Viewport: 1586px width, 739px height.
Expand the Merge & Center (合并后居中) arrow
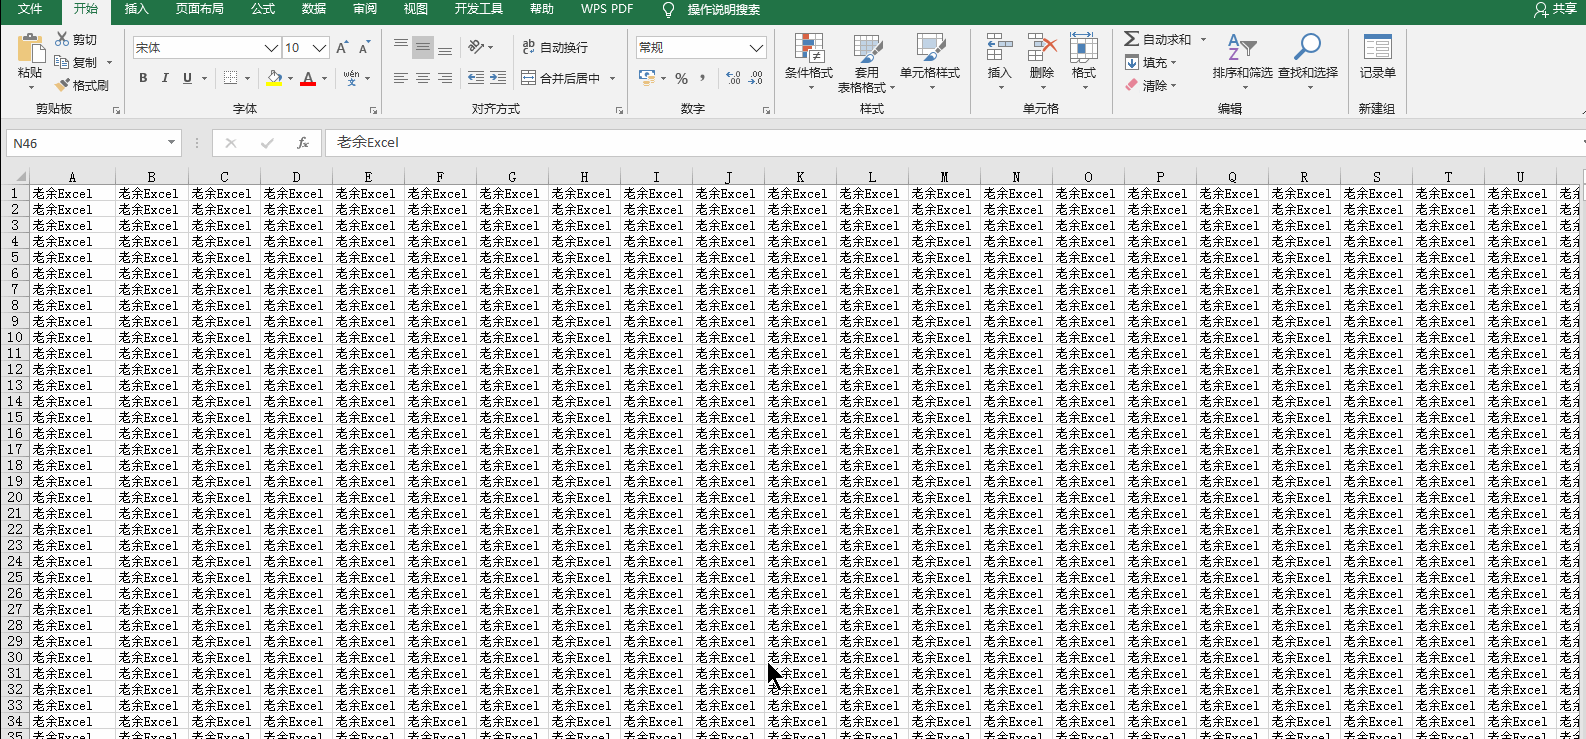(612, 78)
